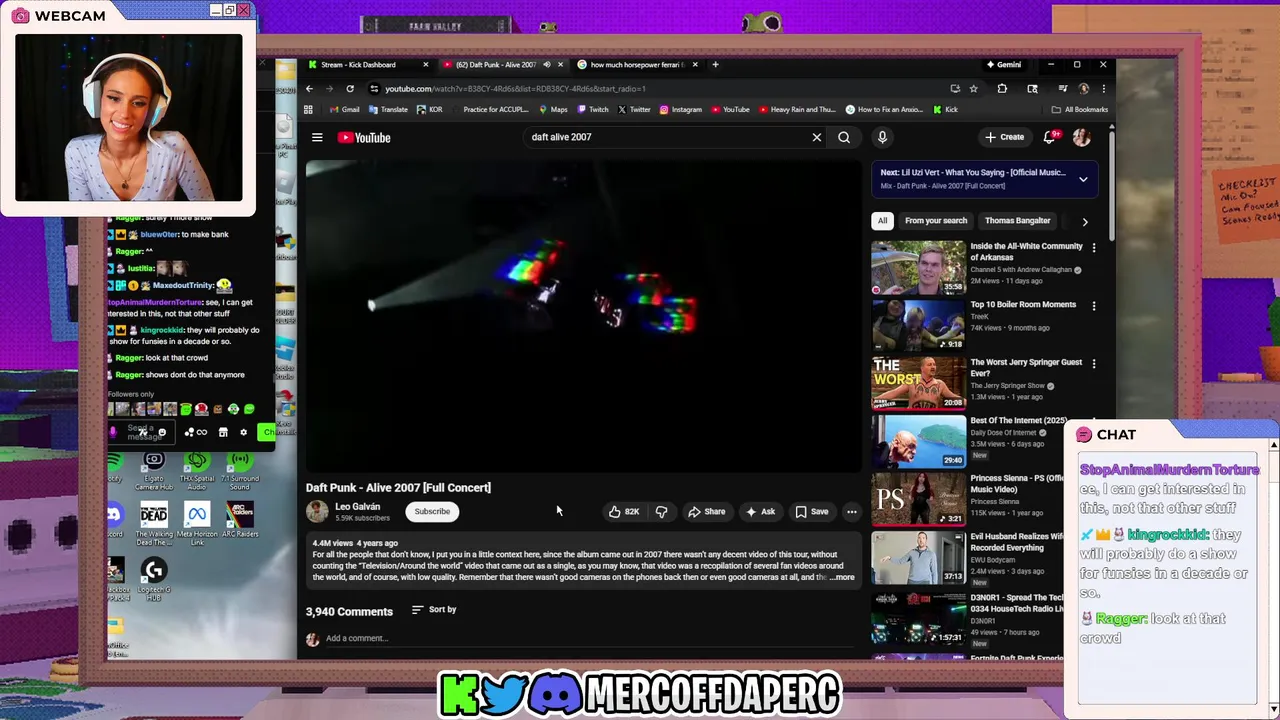Open The Walking Dead desktop shortcut
This screenshot has width=1280, height=720.
[154, 524]
